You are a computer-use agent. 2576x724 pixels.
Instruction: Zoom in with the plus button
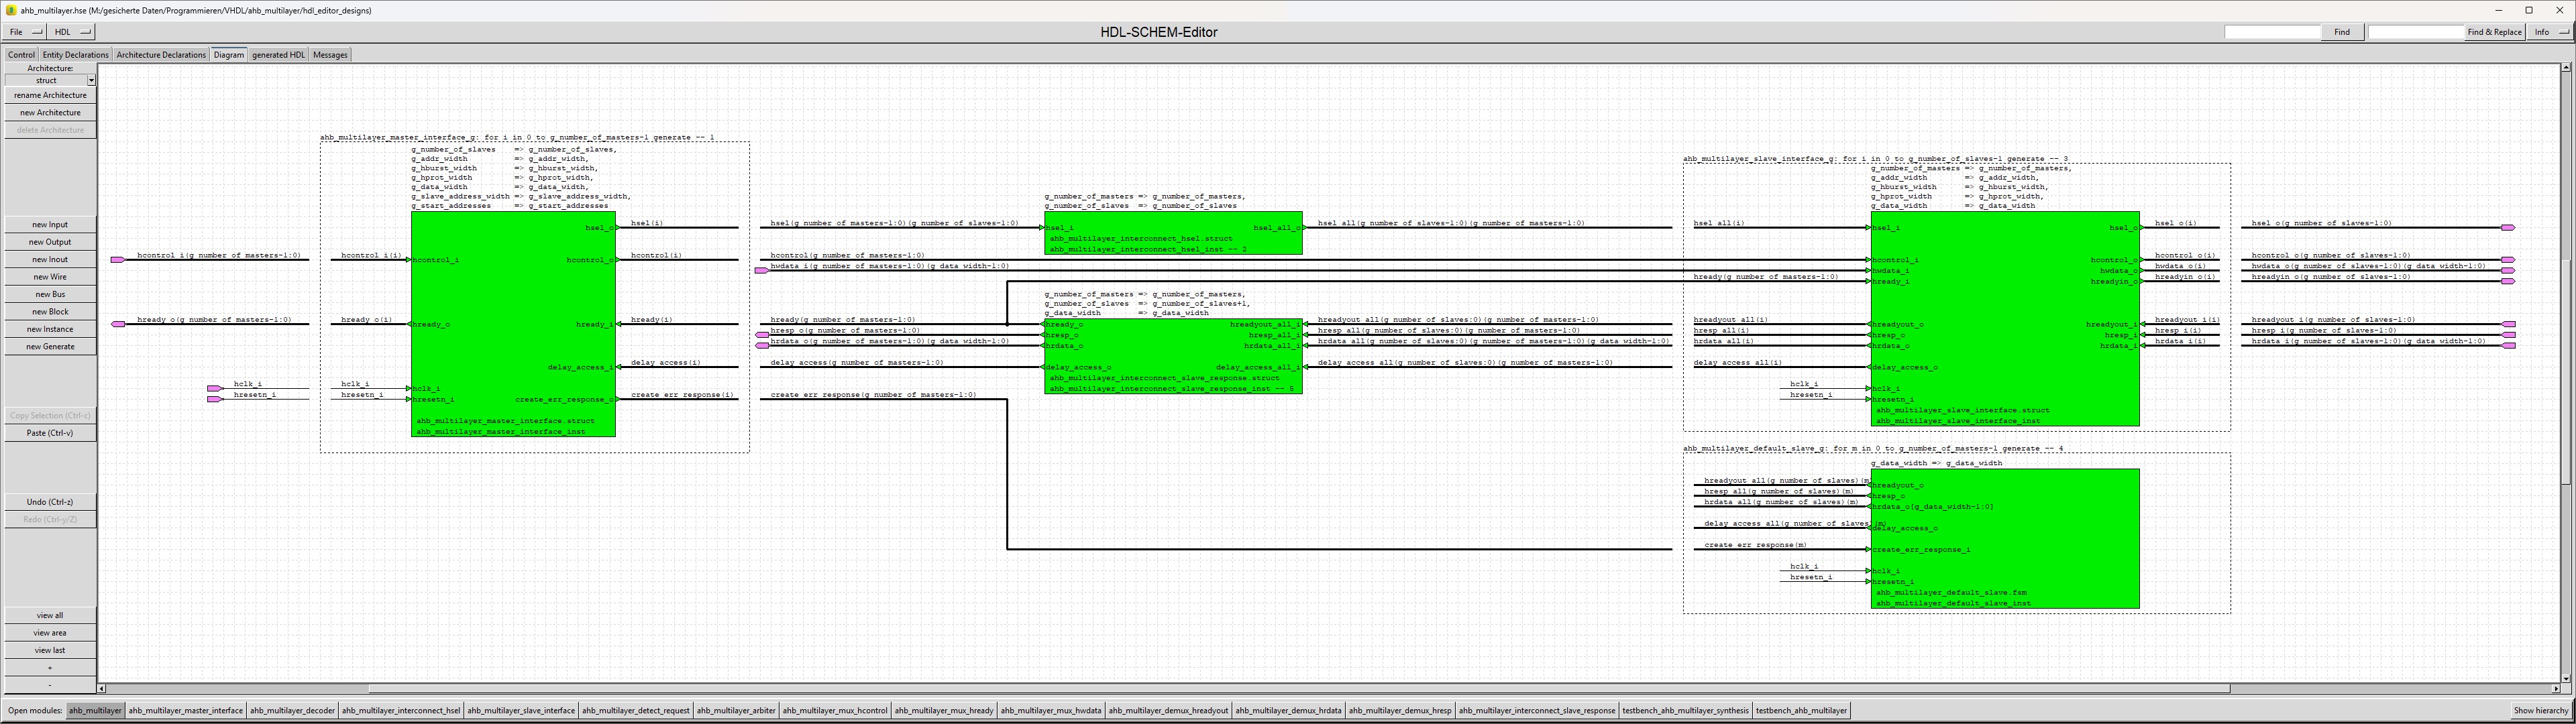click(x=50, y=667)
